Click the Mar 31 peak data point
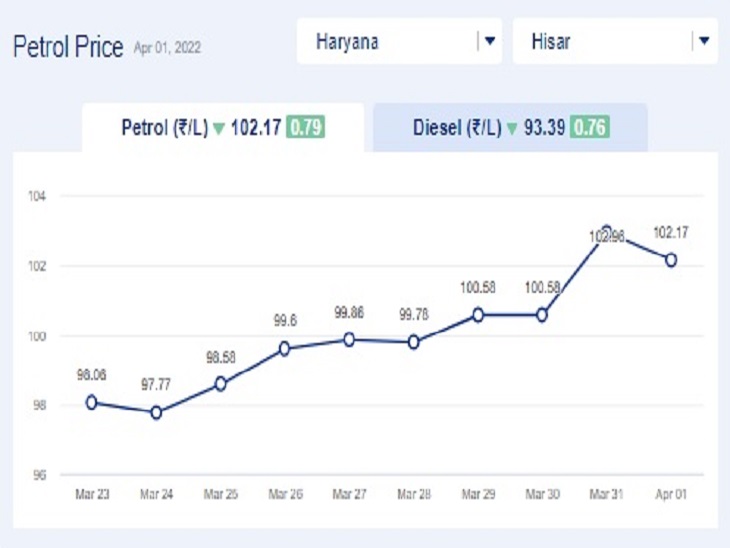The height and width of the screenshot is (548, 730). tap(606, 231)
